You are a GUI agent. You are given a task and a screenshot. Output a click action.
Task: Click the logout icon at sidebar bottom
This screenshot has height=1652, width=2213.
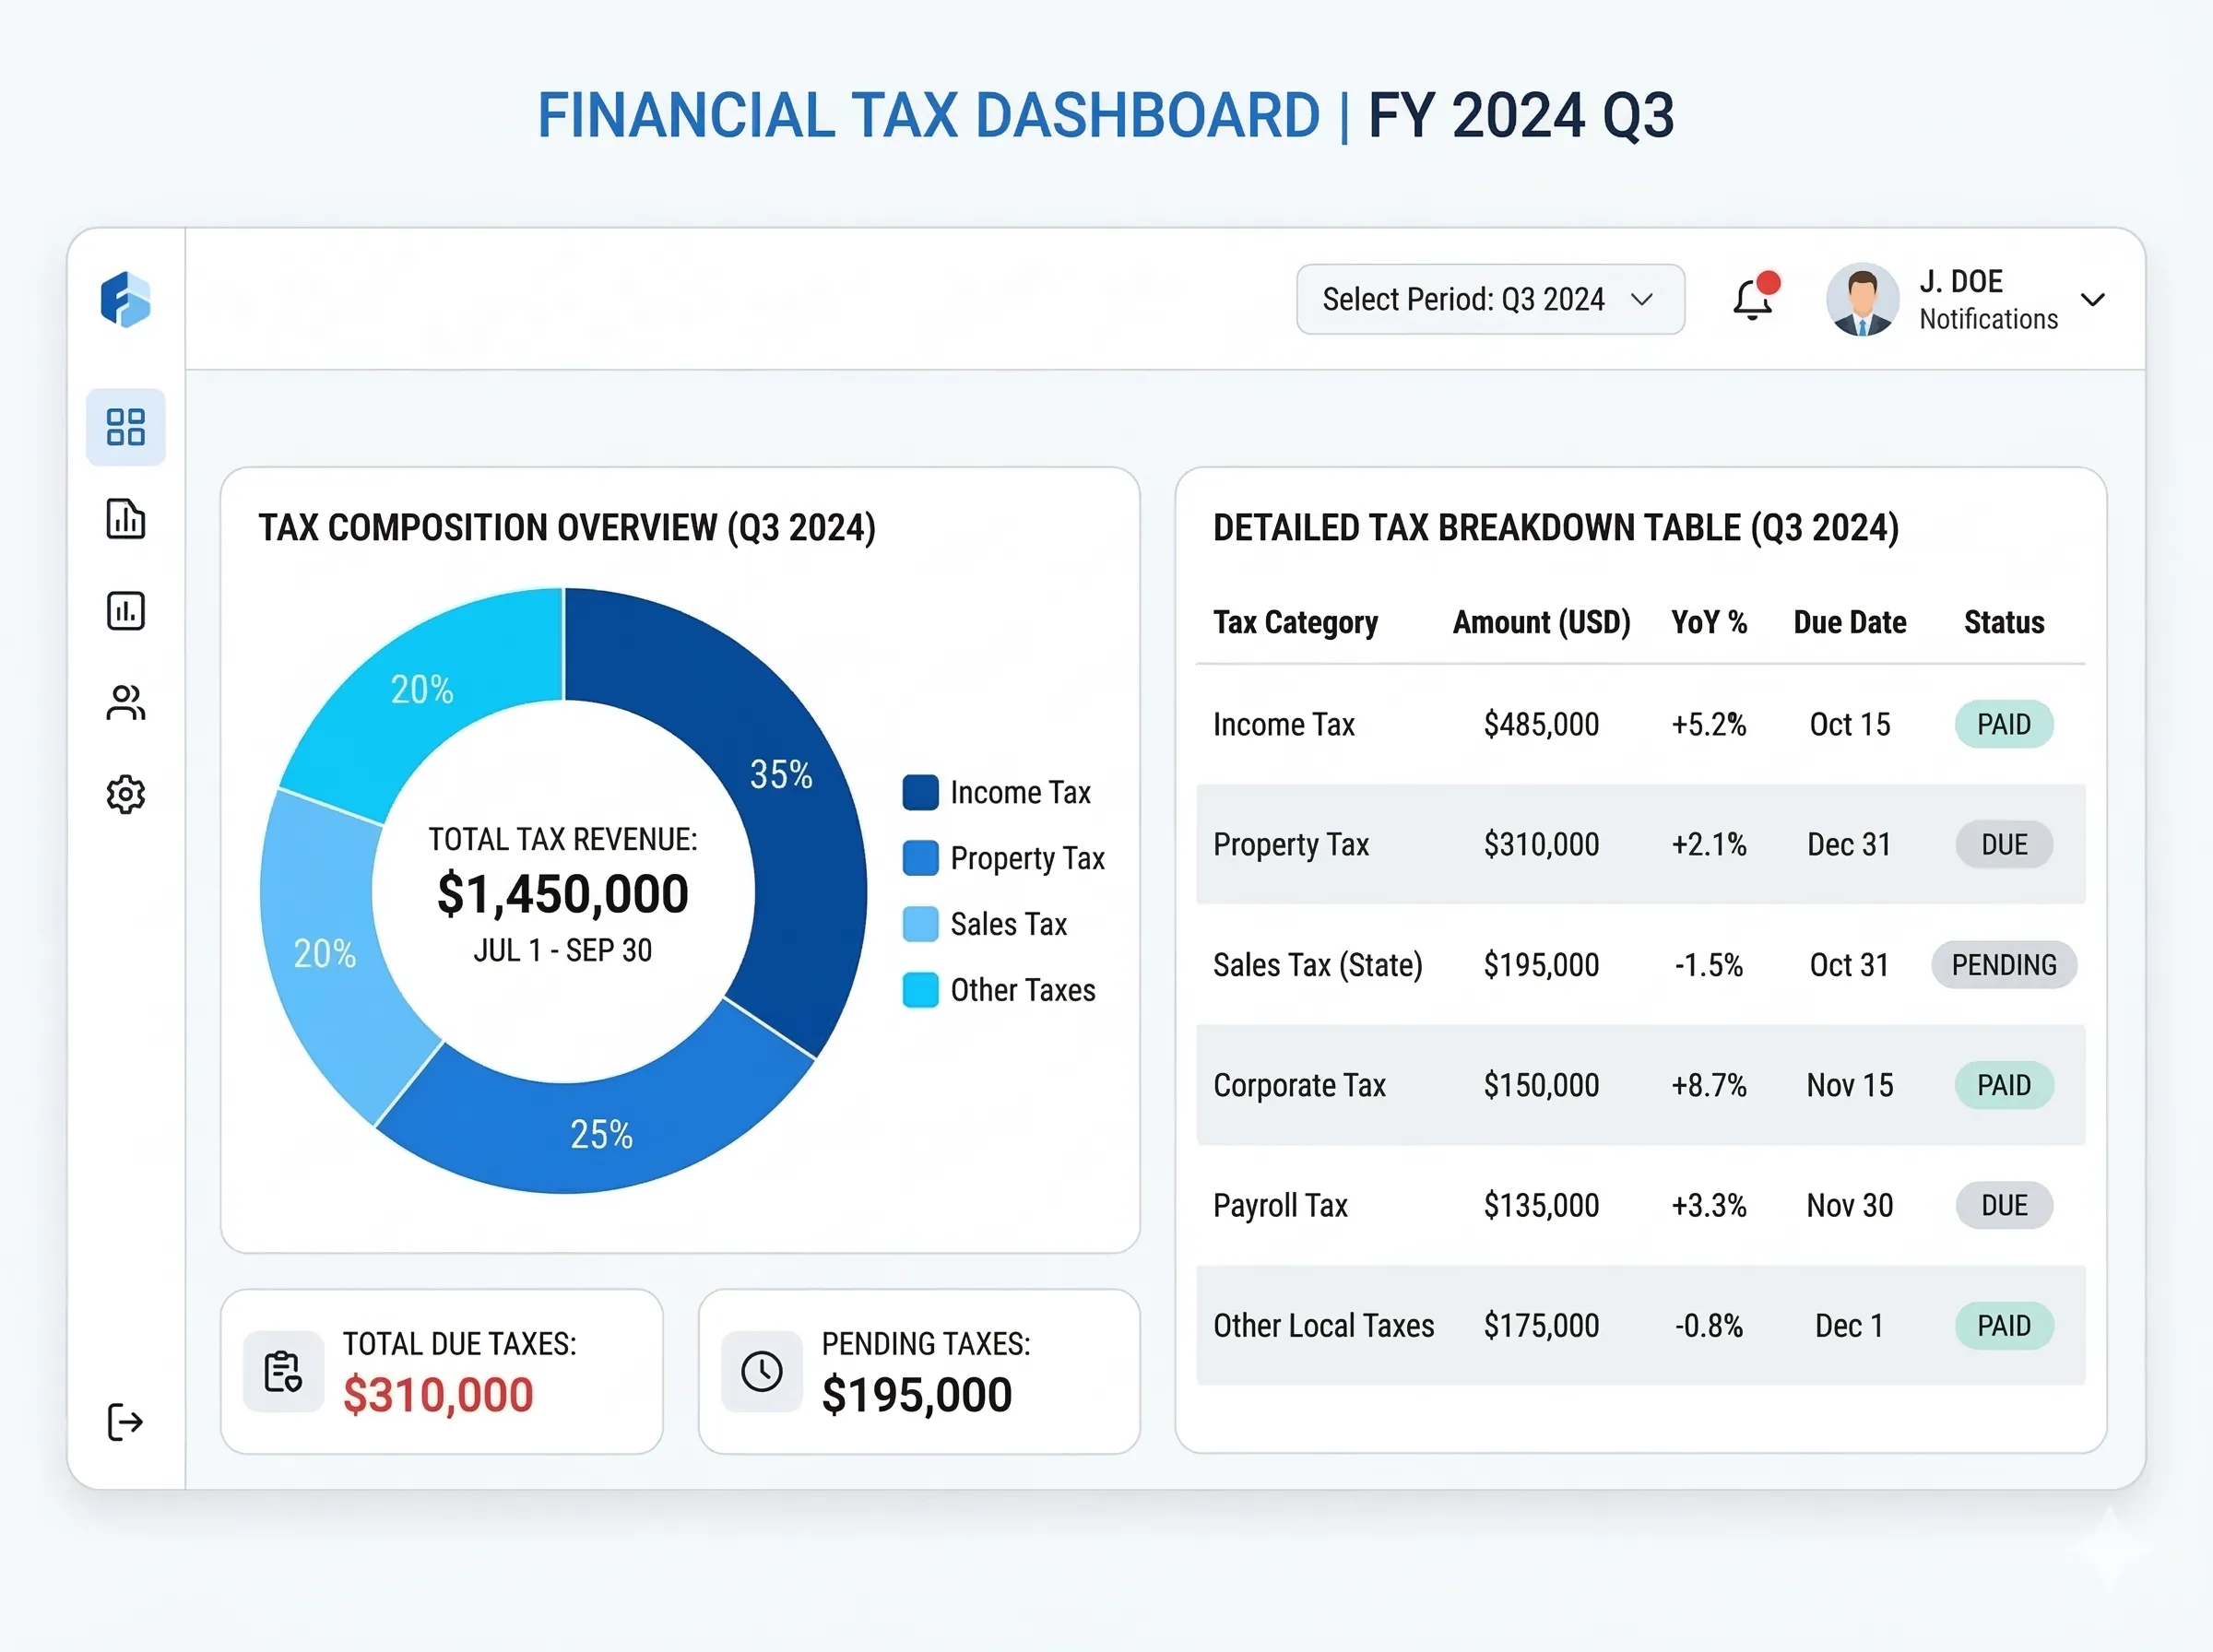(x=125, y=1422)
